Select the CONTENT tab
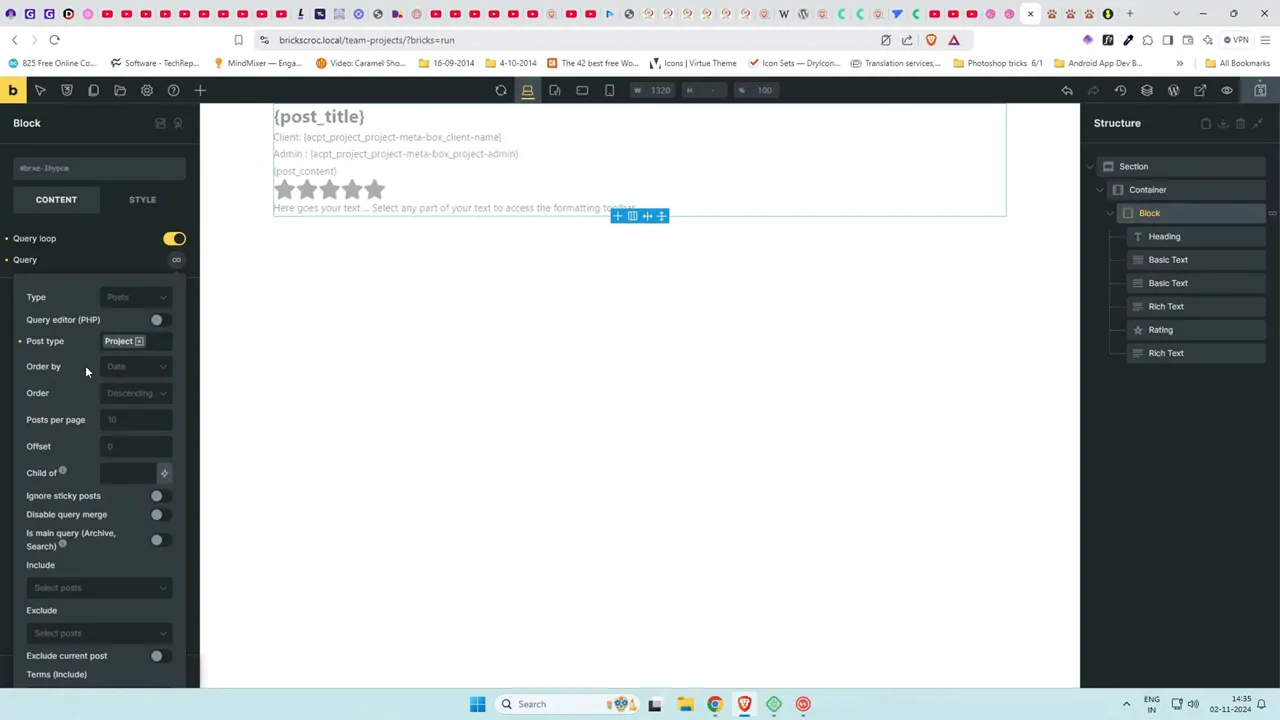The image size is (1280, 720). (56, 199)
